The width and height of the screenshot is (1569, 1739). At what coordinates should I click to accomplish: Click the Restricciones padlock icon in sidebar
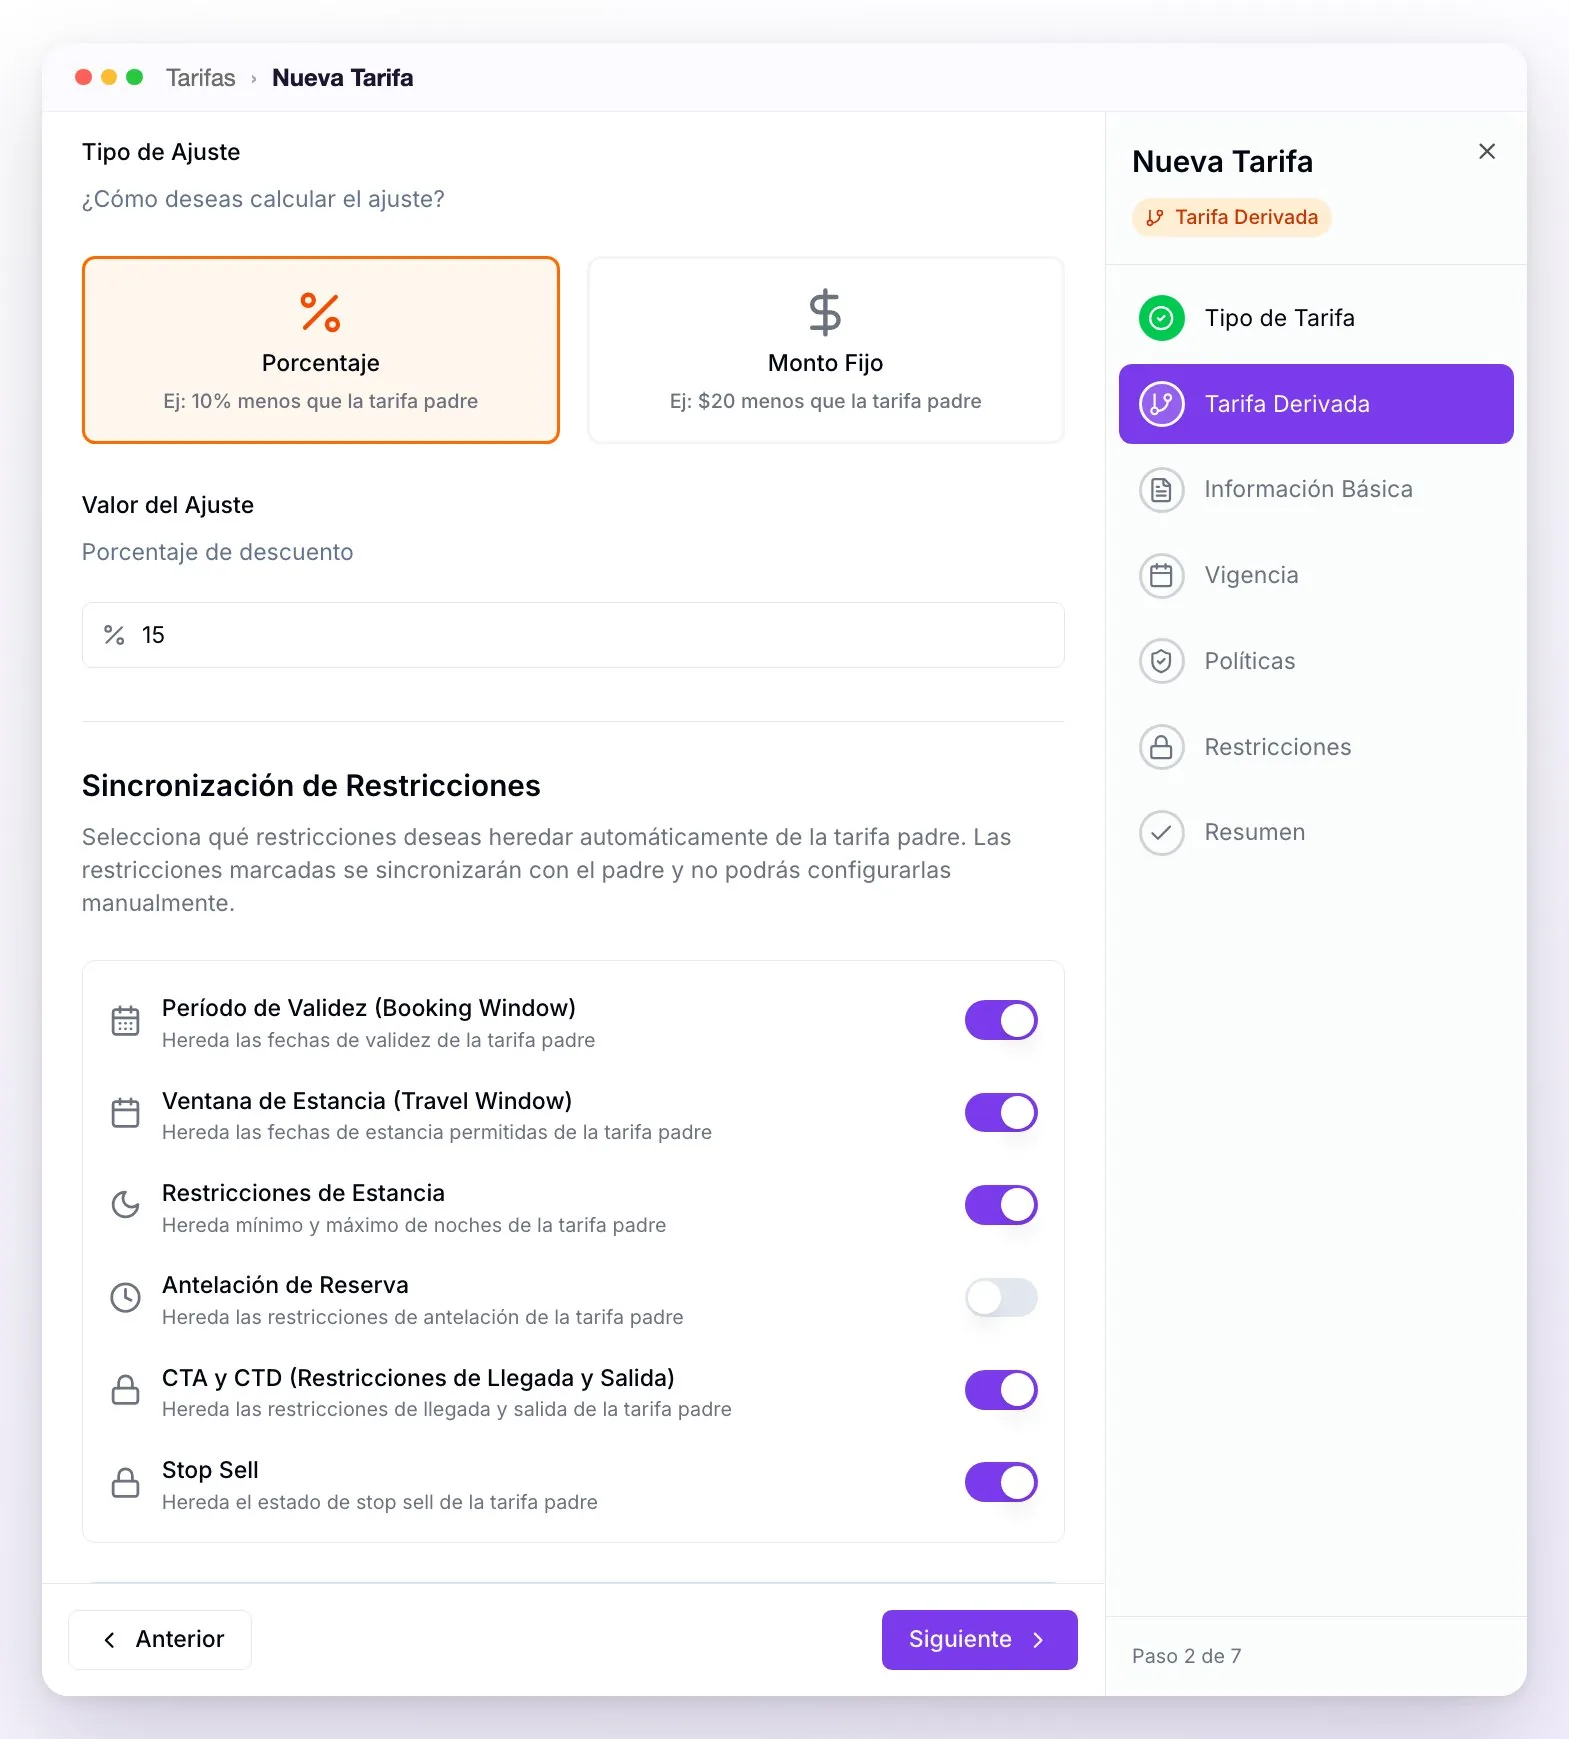tap(1161, 747)
